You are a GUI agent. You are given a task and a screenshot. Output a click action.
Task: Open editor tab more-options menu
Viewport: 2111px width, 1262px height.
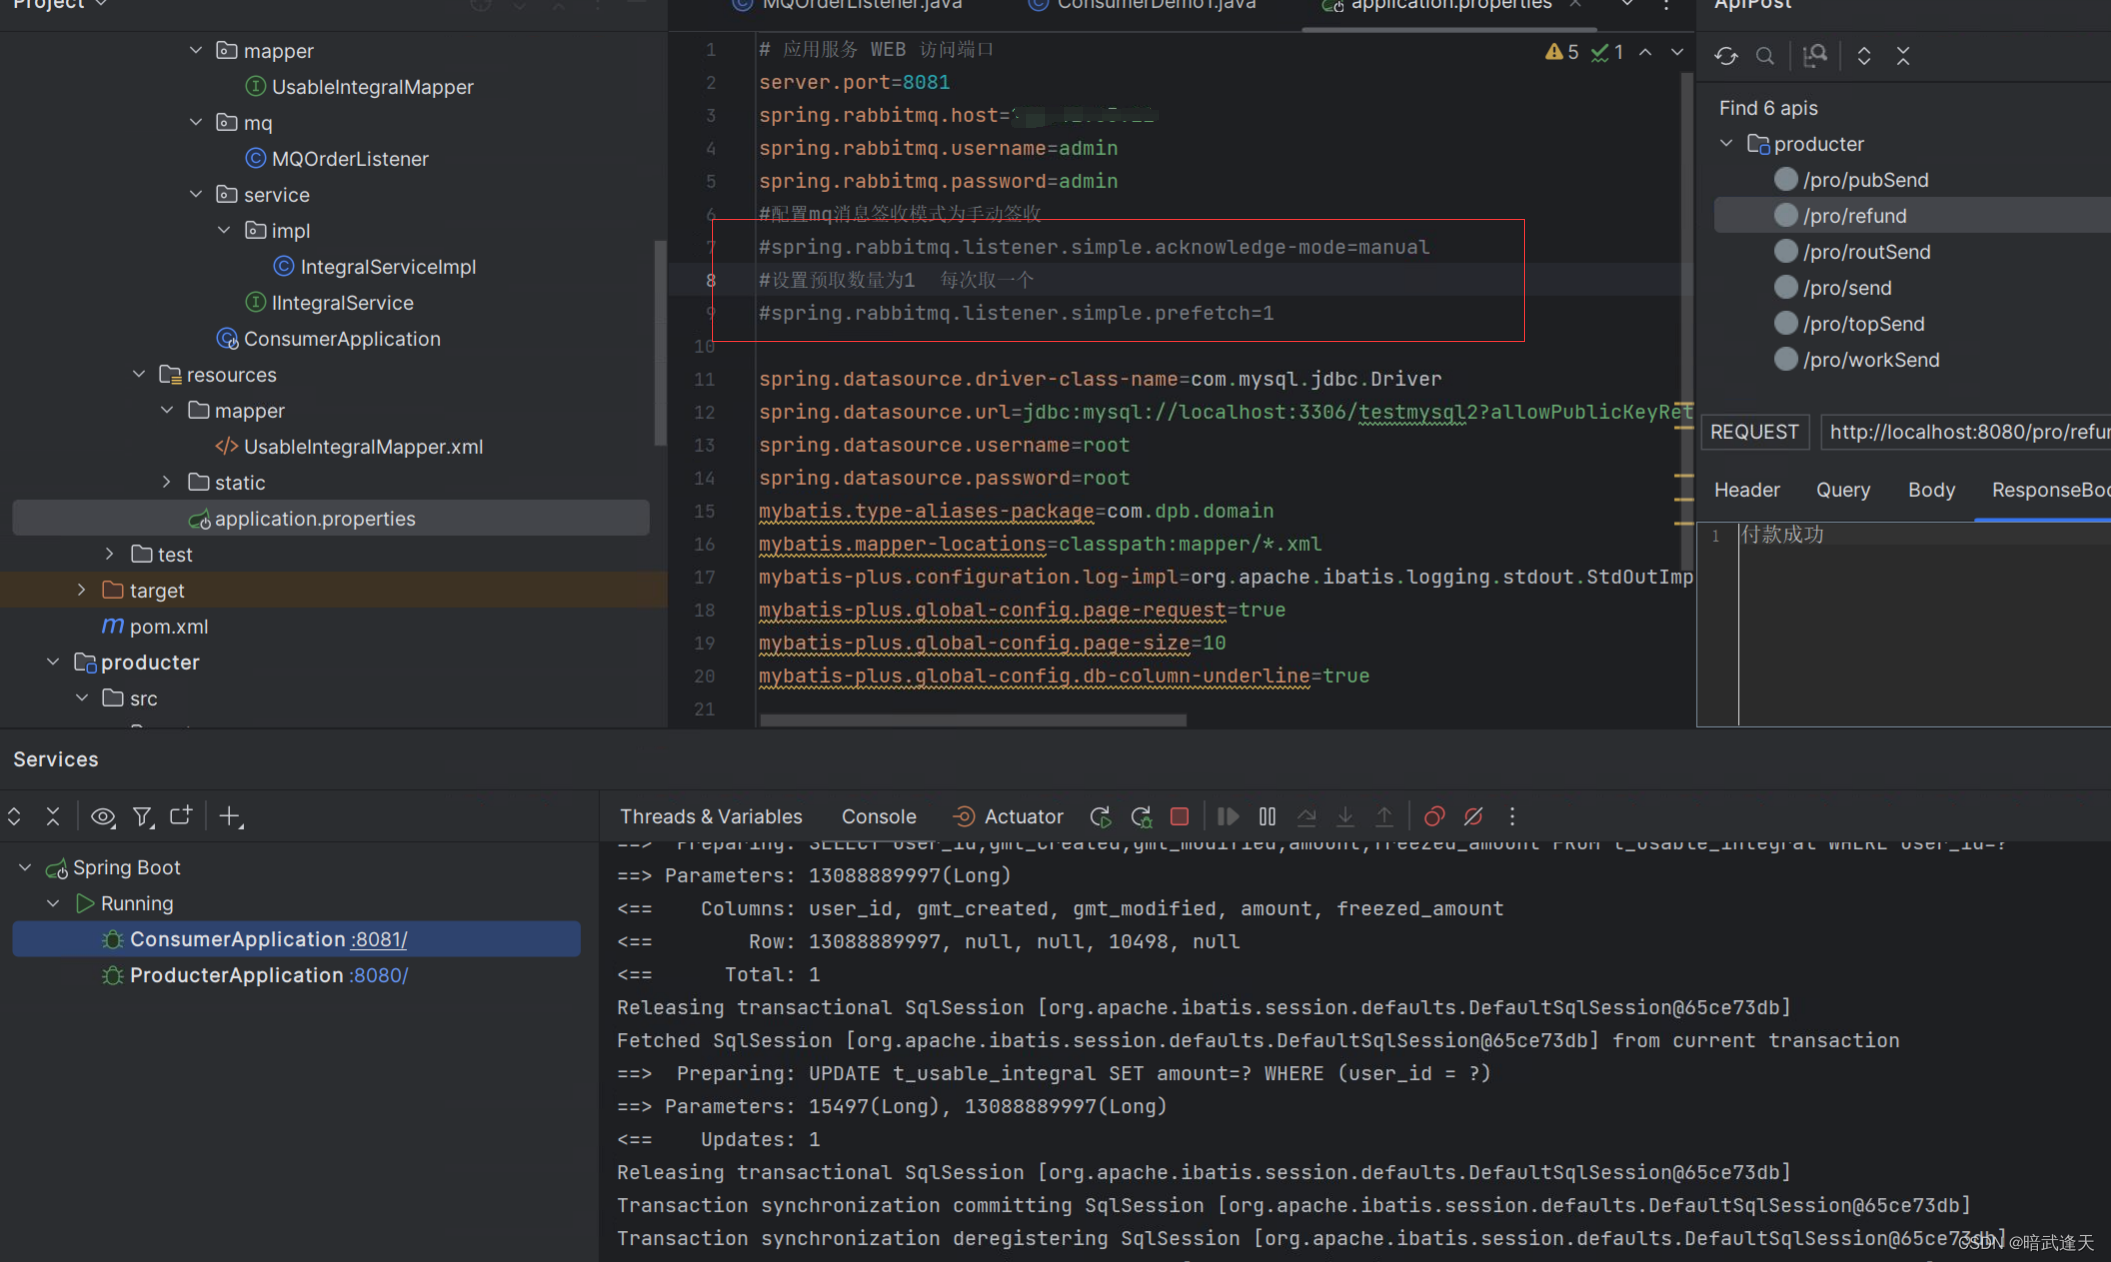coord(1666,5)
